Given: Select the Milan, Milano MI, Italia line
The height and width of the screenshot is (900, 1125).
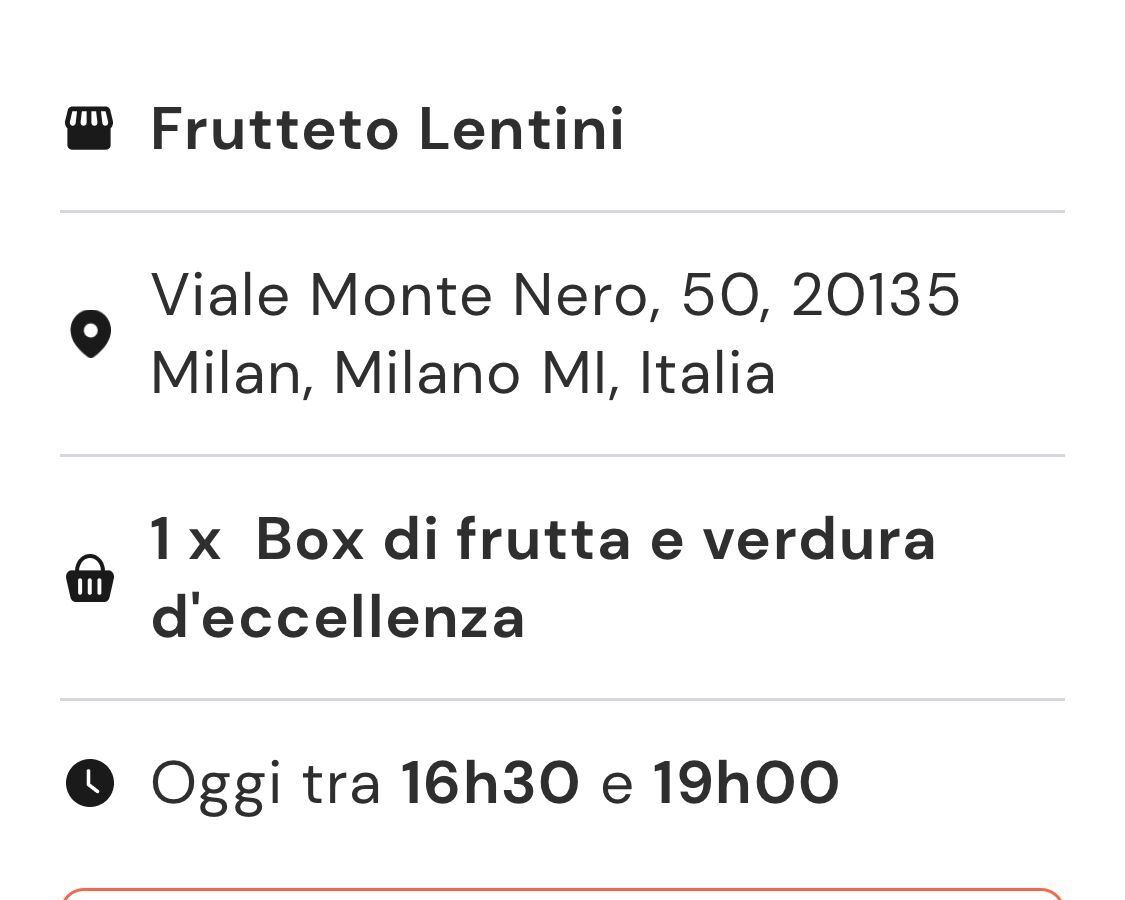Looking at the screenshot, I should point(463,373).
